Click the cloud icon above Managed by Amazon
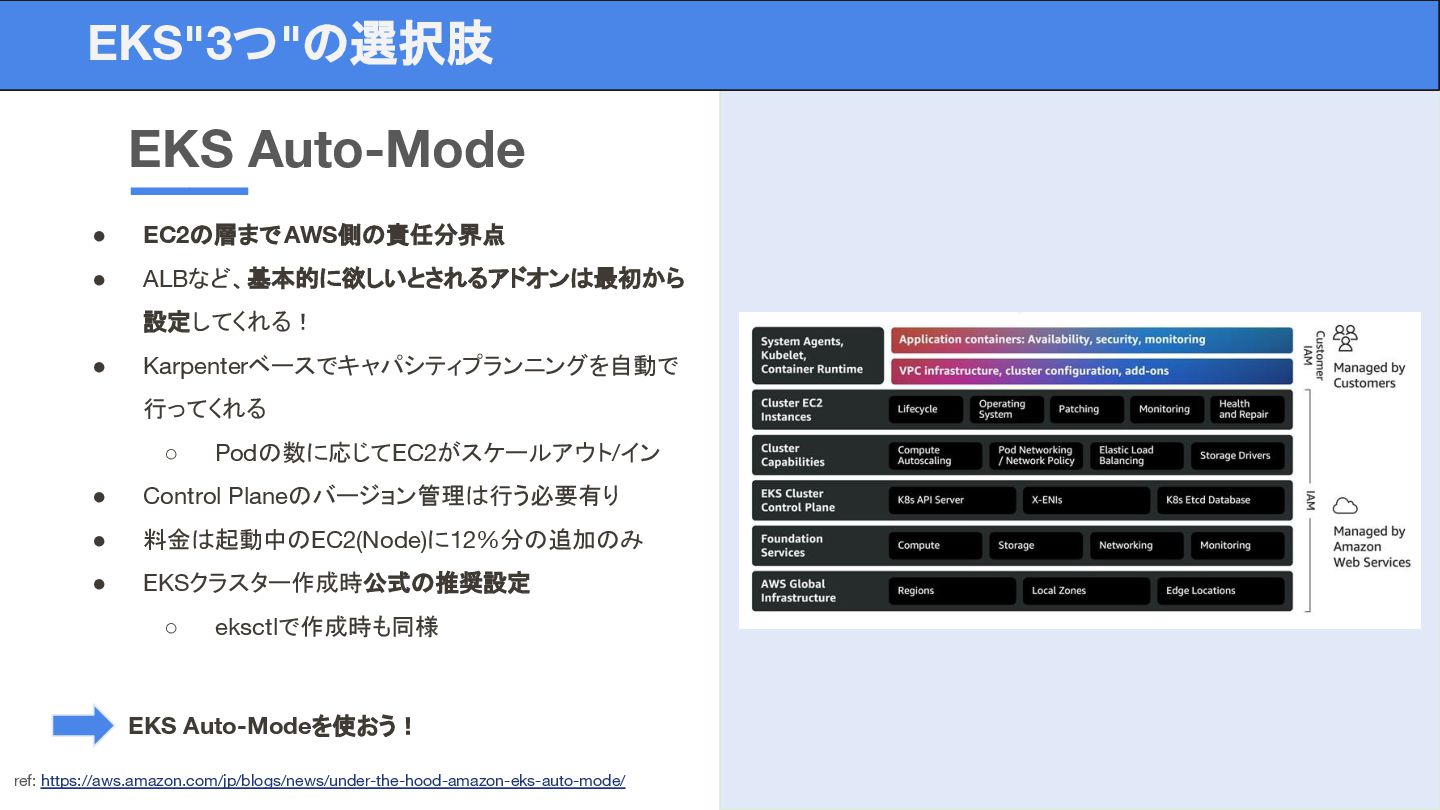Image resolution: width=1440 pixels, height=810 pixels. tap(1345, 505)
